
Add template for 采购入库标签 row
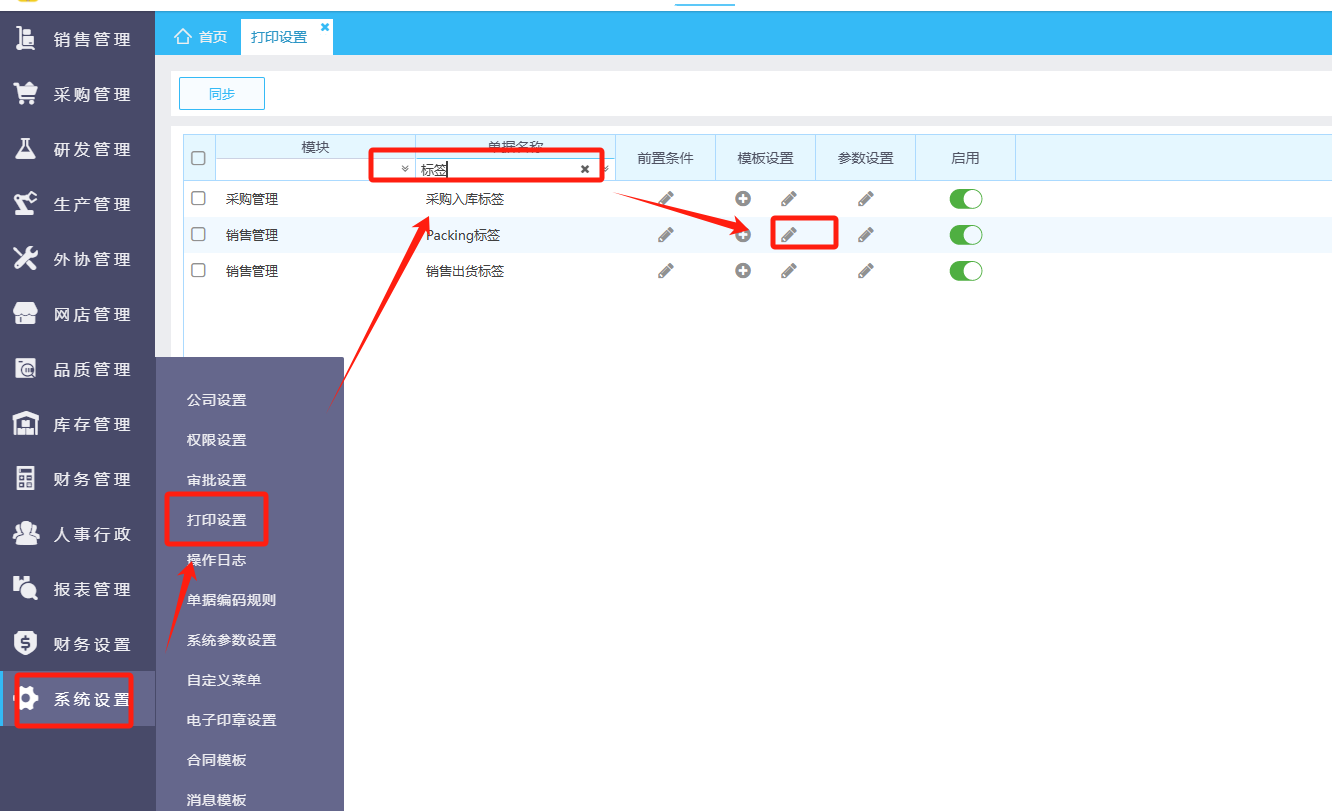click(x=743, y=199)
